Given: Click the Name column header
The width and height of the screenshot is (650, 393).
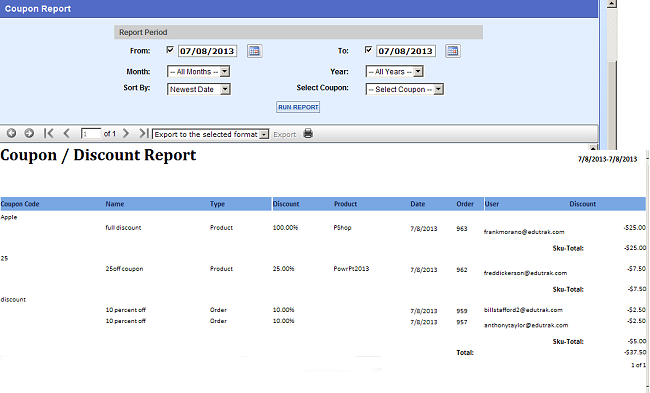Looking at the screenshot, I should coord(115,204).
